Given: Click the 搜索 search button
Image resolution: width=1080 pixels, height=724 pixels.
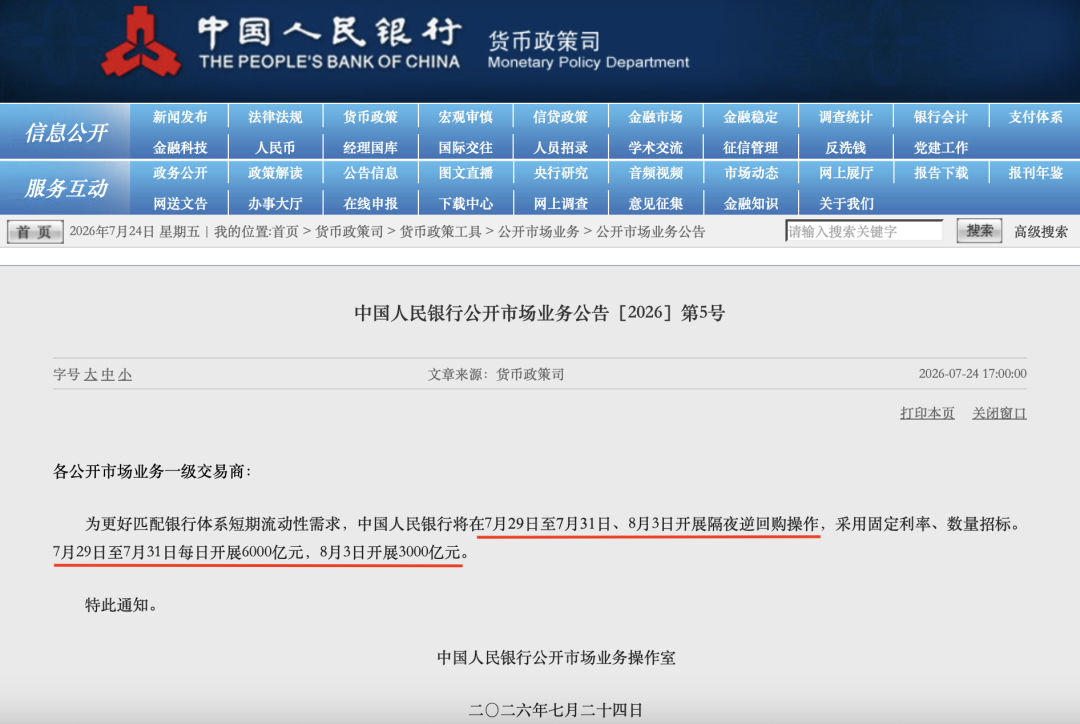Looking at the screenshot, I should click(x=979, y=231).
